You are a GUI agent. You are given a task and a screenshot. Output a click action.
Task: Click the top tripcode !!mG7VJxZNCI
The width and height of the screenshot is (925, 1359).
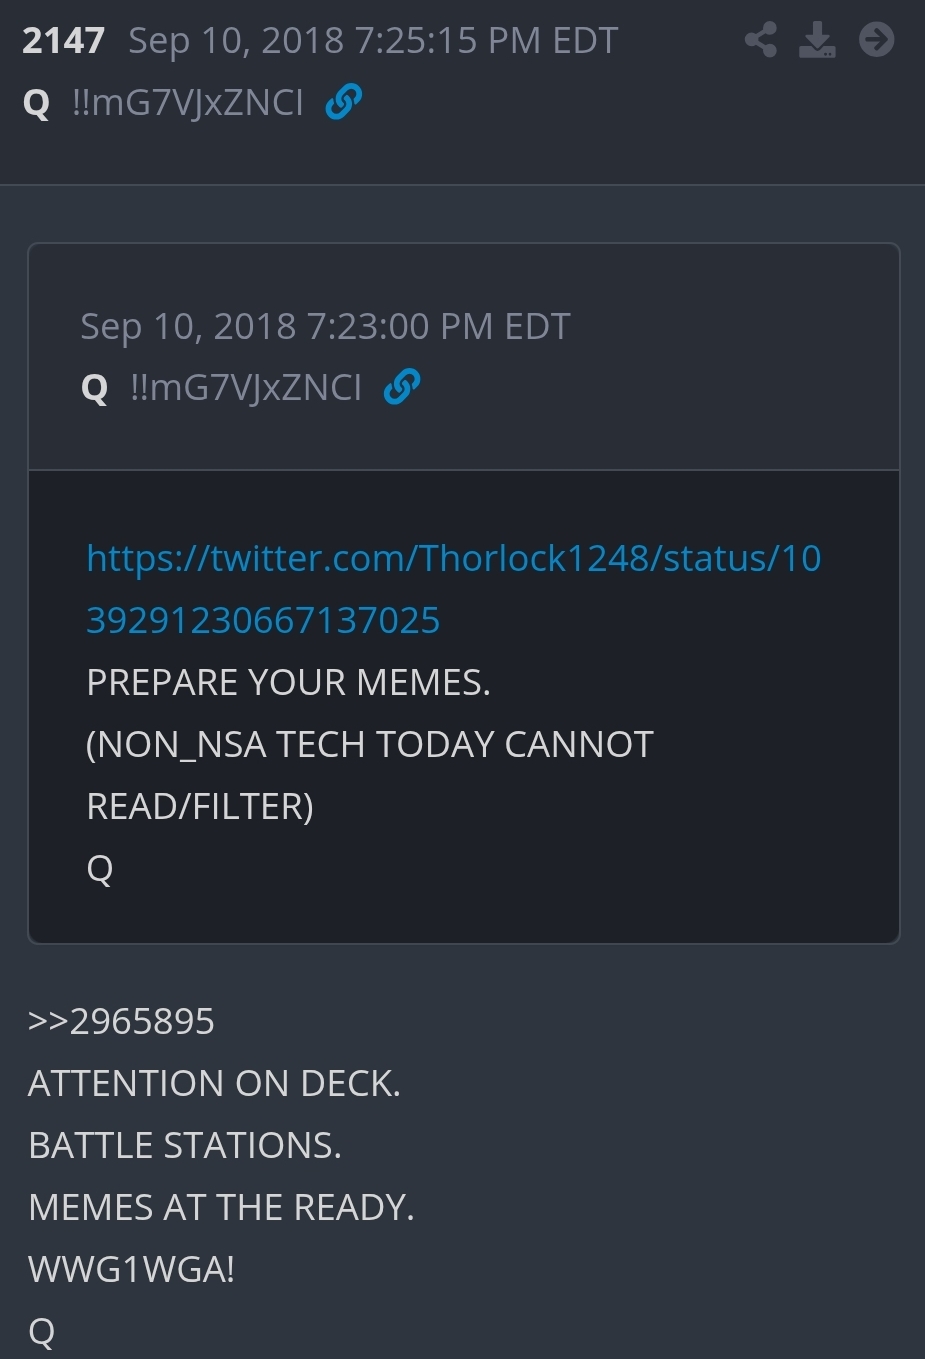(x=188, y=102)
